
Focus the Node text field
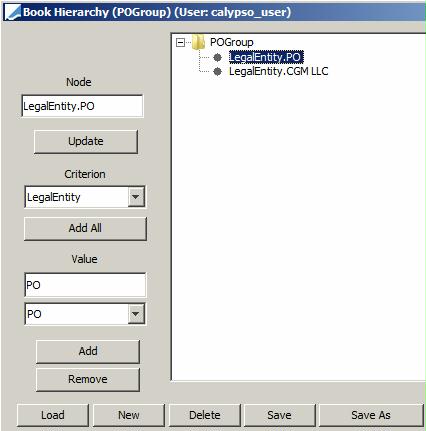pyautogui.click(x=82, y=106)
